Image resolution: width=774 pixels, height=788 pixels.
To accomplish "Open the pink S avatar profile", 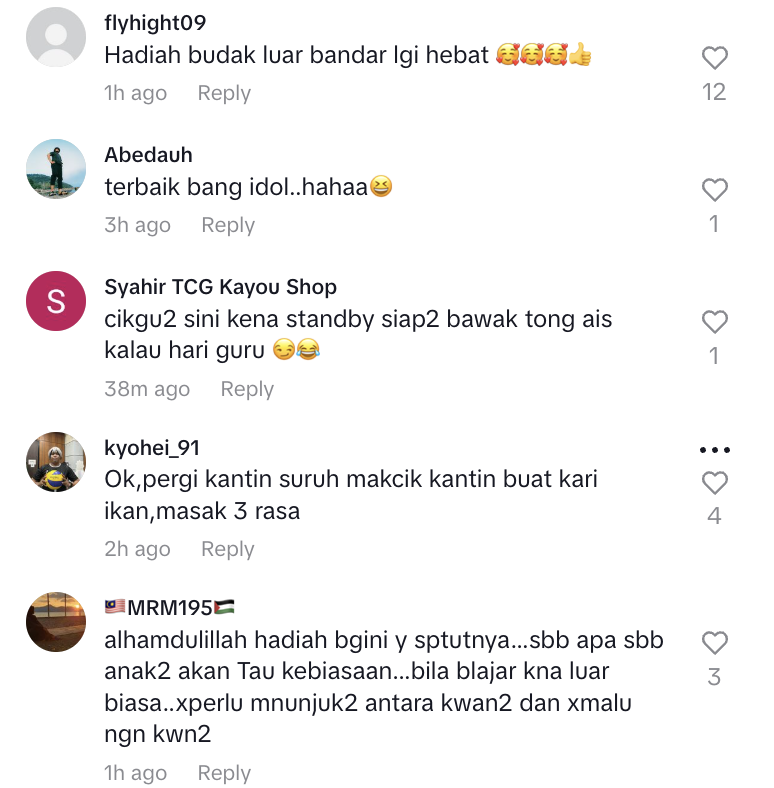I will tap(56, 301).
